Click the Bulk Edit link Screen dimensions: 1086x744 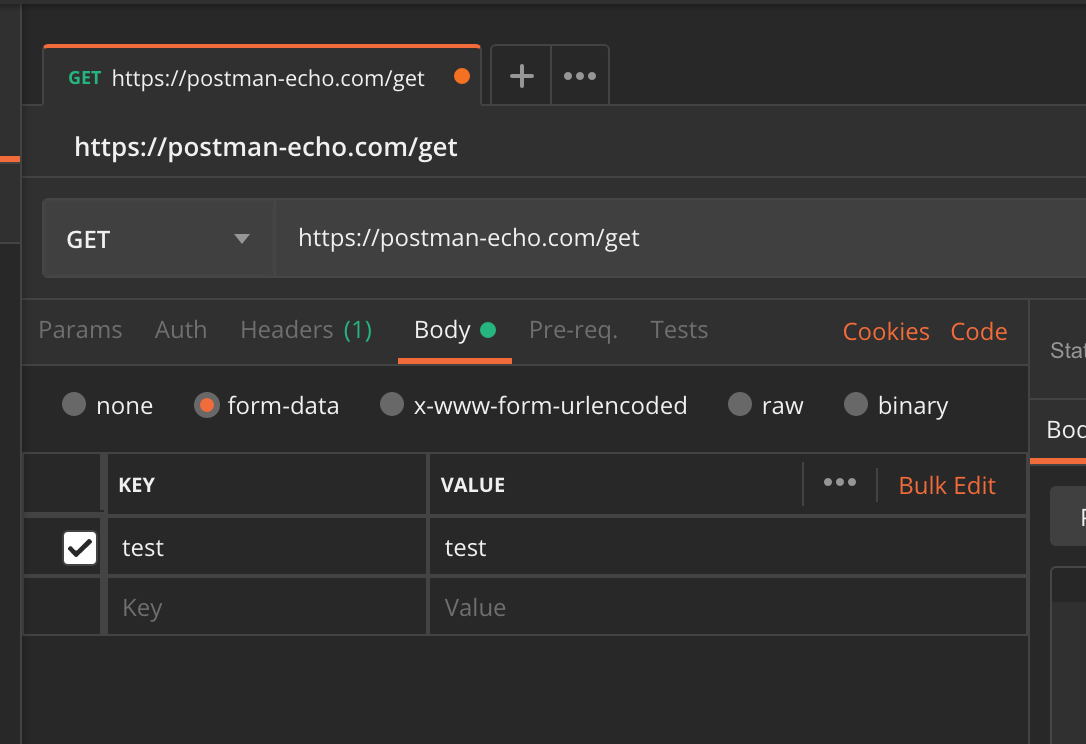[x=946, y=484]
